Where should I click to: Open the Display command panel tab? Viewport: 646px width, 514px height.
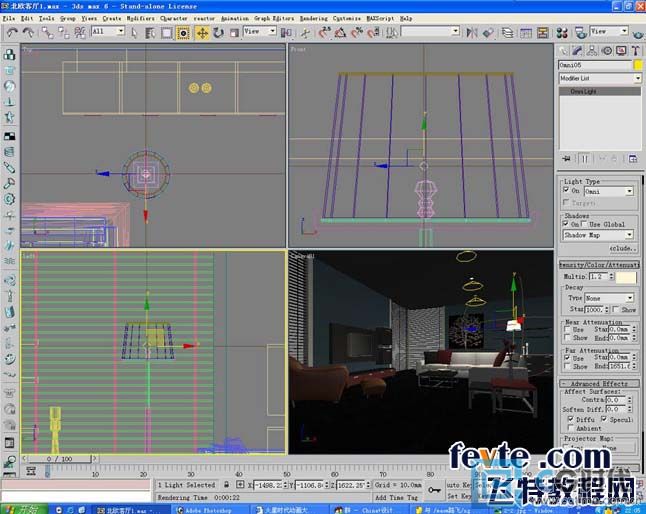(621, 51)
